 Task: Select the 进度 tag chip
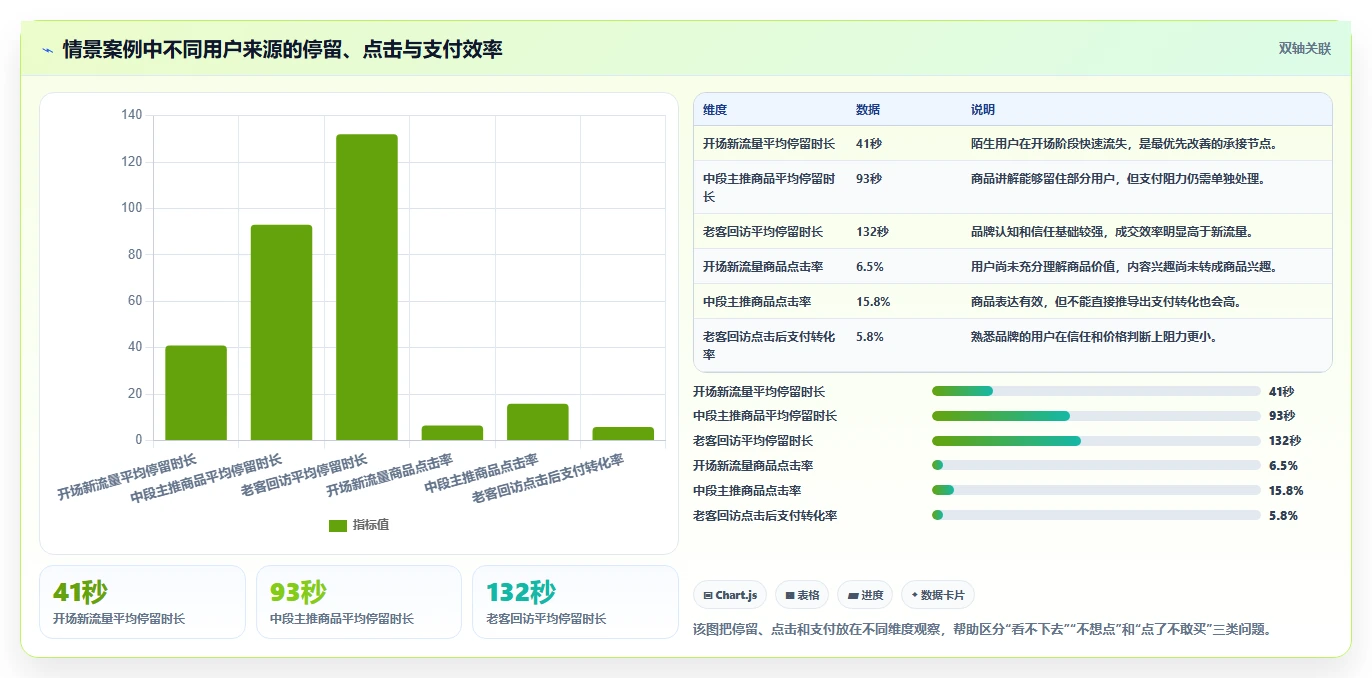pos(865,595)
